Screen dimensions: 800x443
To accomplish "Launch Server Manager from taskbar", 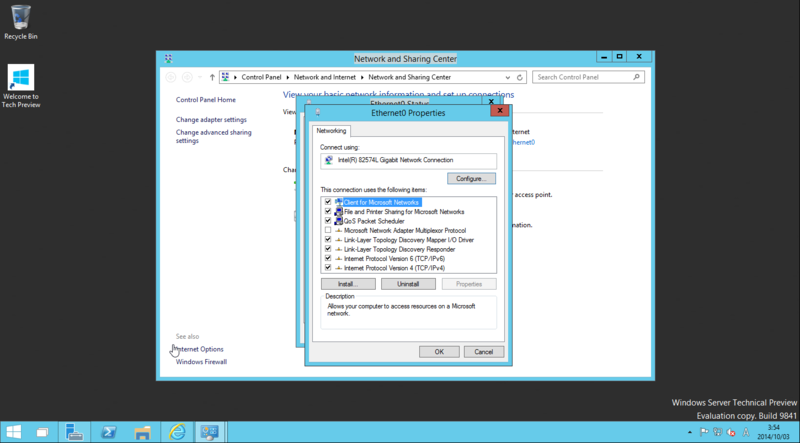I will click(x=74, y=432).
